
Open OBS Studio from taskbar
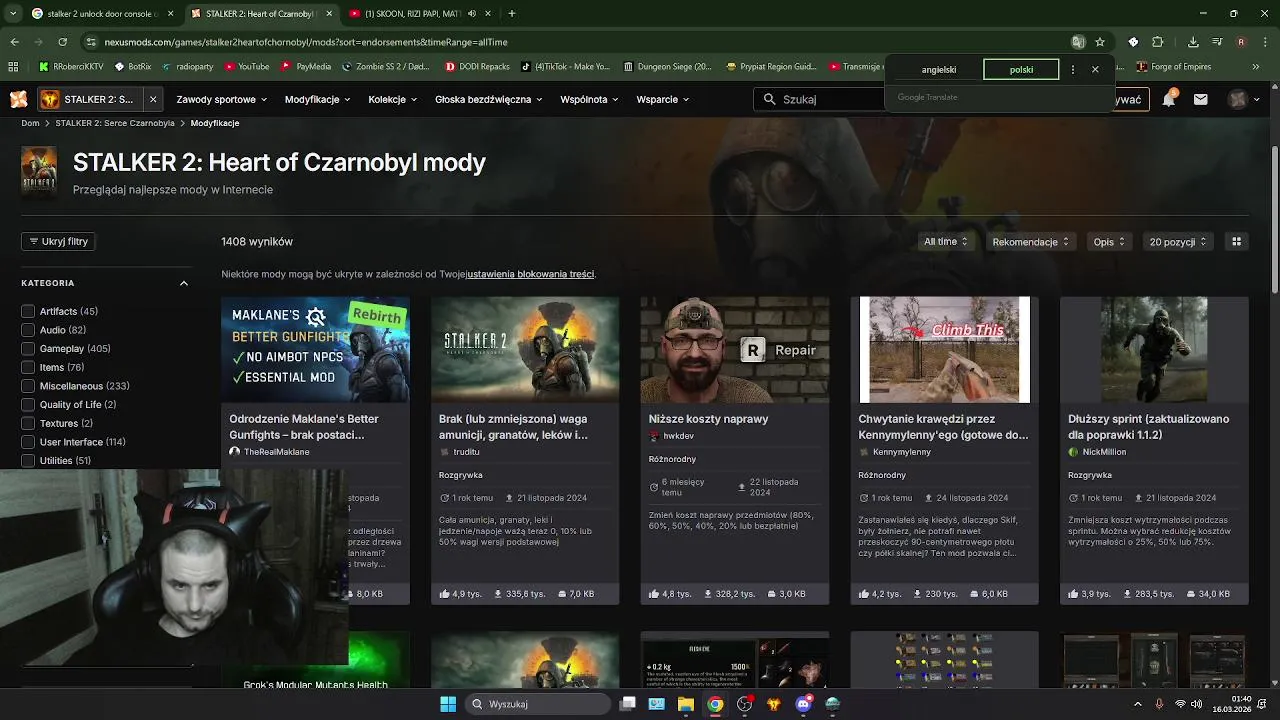click(744, 704)
